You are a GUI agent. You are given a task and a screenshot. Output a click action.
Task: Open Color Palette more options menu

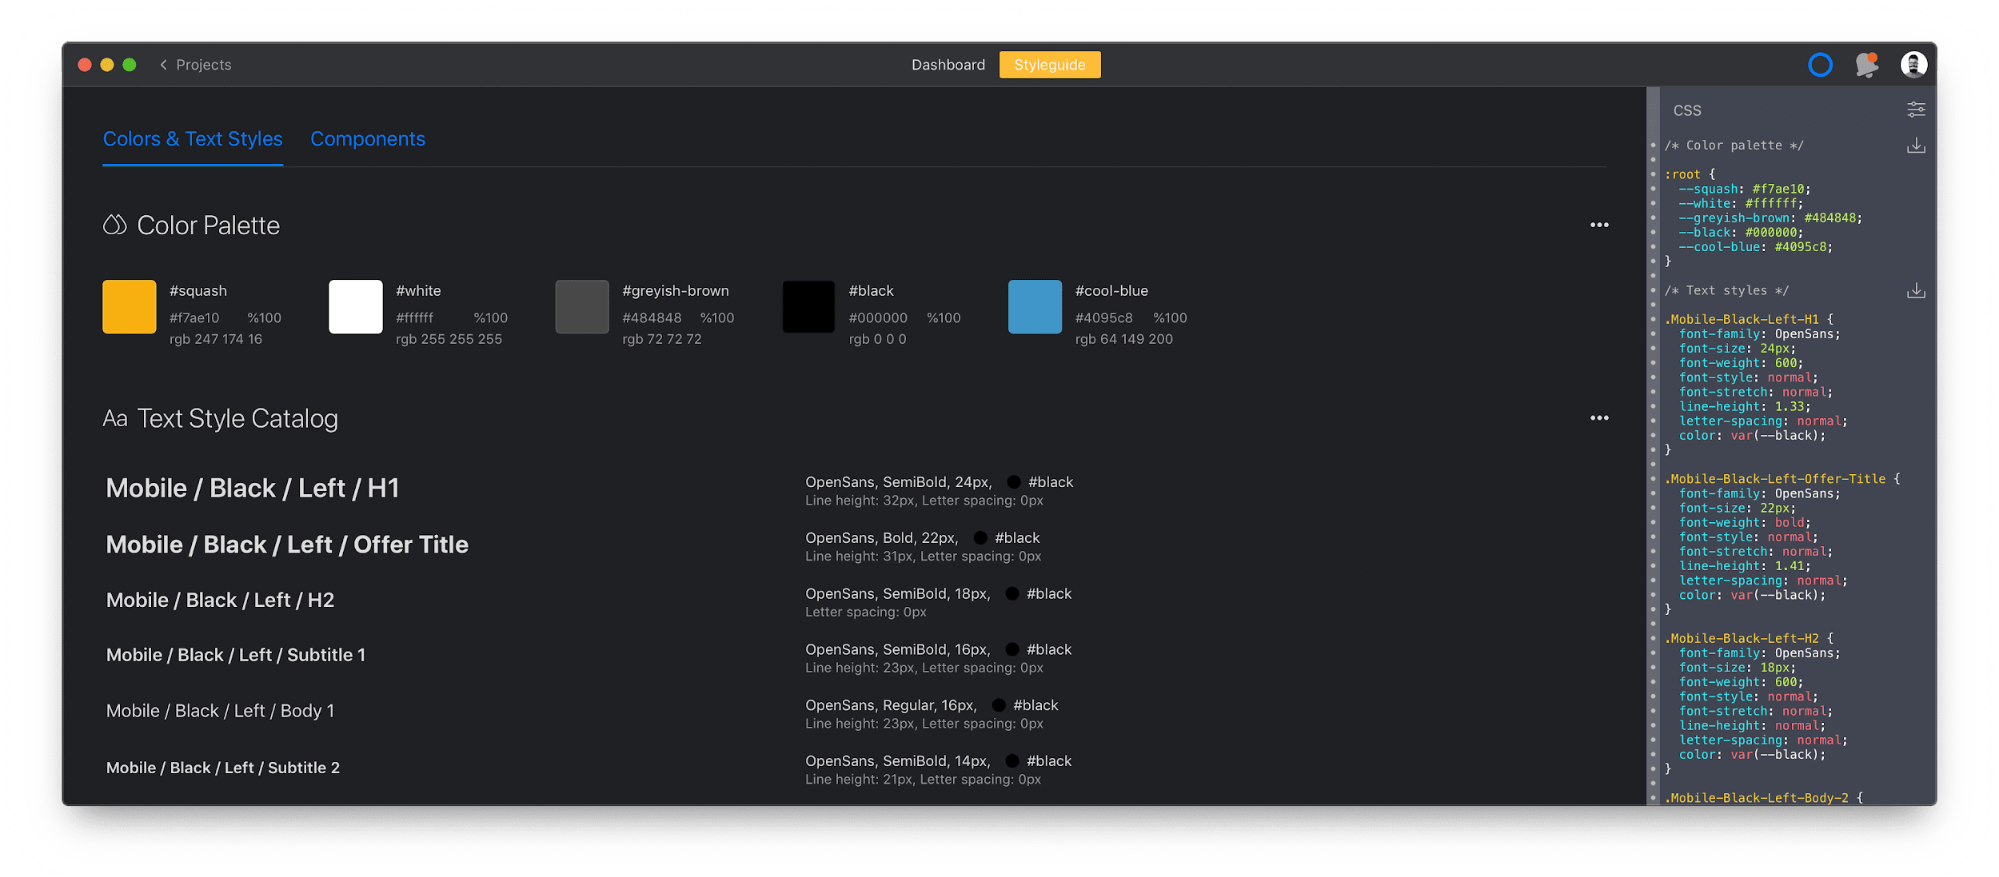[1599, 225]
